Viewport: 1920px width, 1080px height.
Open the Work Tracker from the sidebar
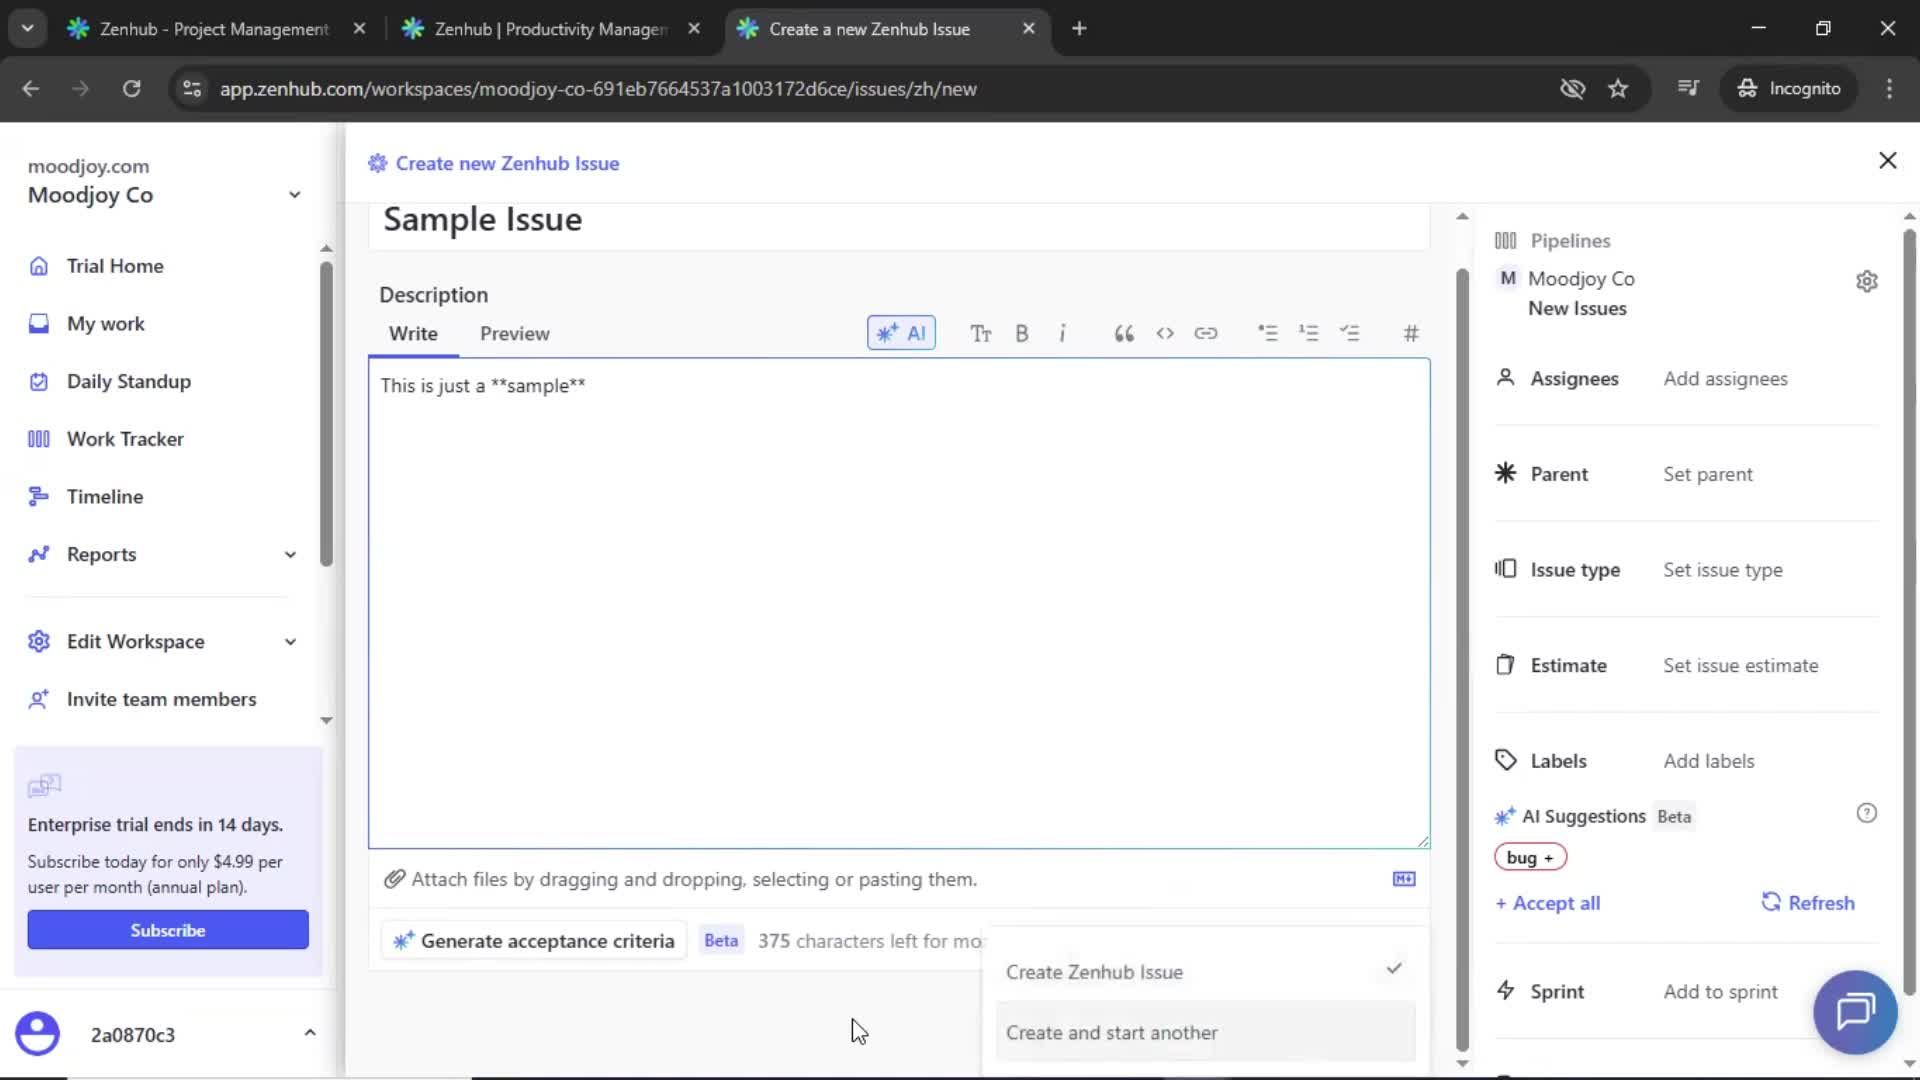(125, 438)
